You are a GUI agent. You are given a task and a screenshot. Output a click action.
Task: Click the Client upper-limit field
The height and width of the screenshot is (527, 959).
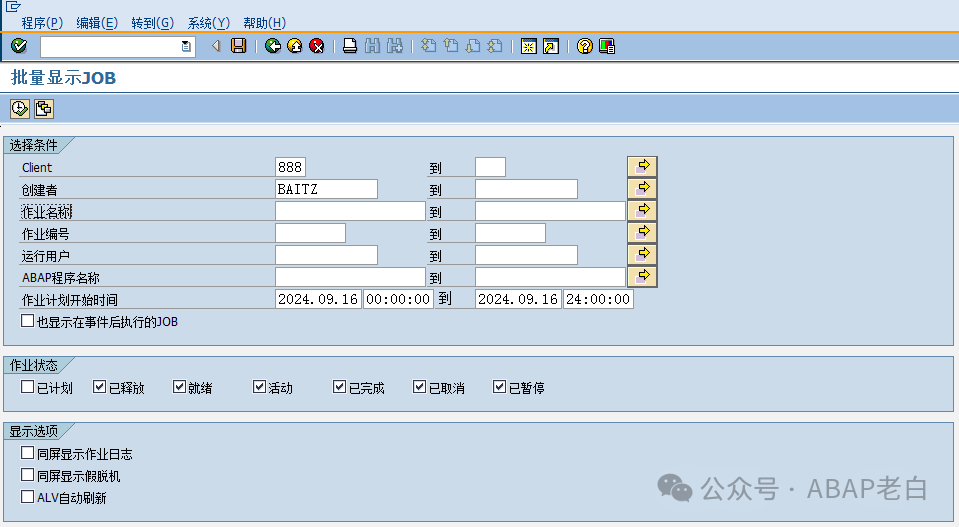click(x=491, y=167)
